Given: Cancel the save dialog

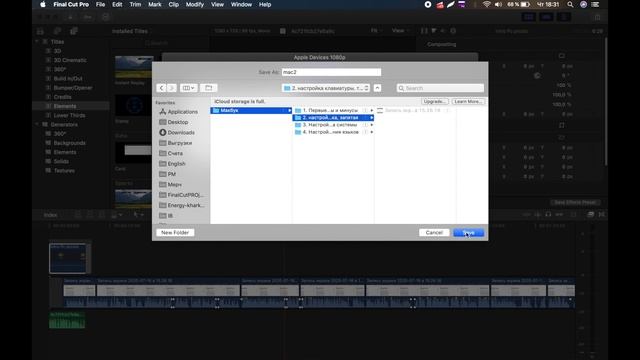Looking at the screenshot, I should tap(434, 232).
